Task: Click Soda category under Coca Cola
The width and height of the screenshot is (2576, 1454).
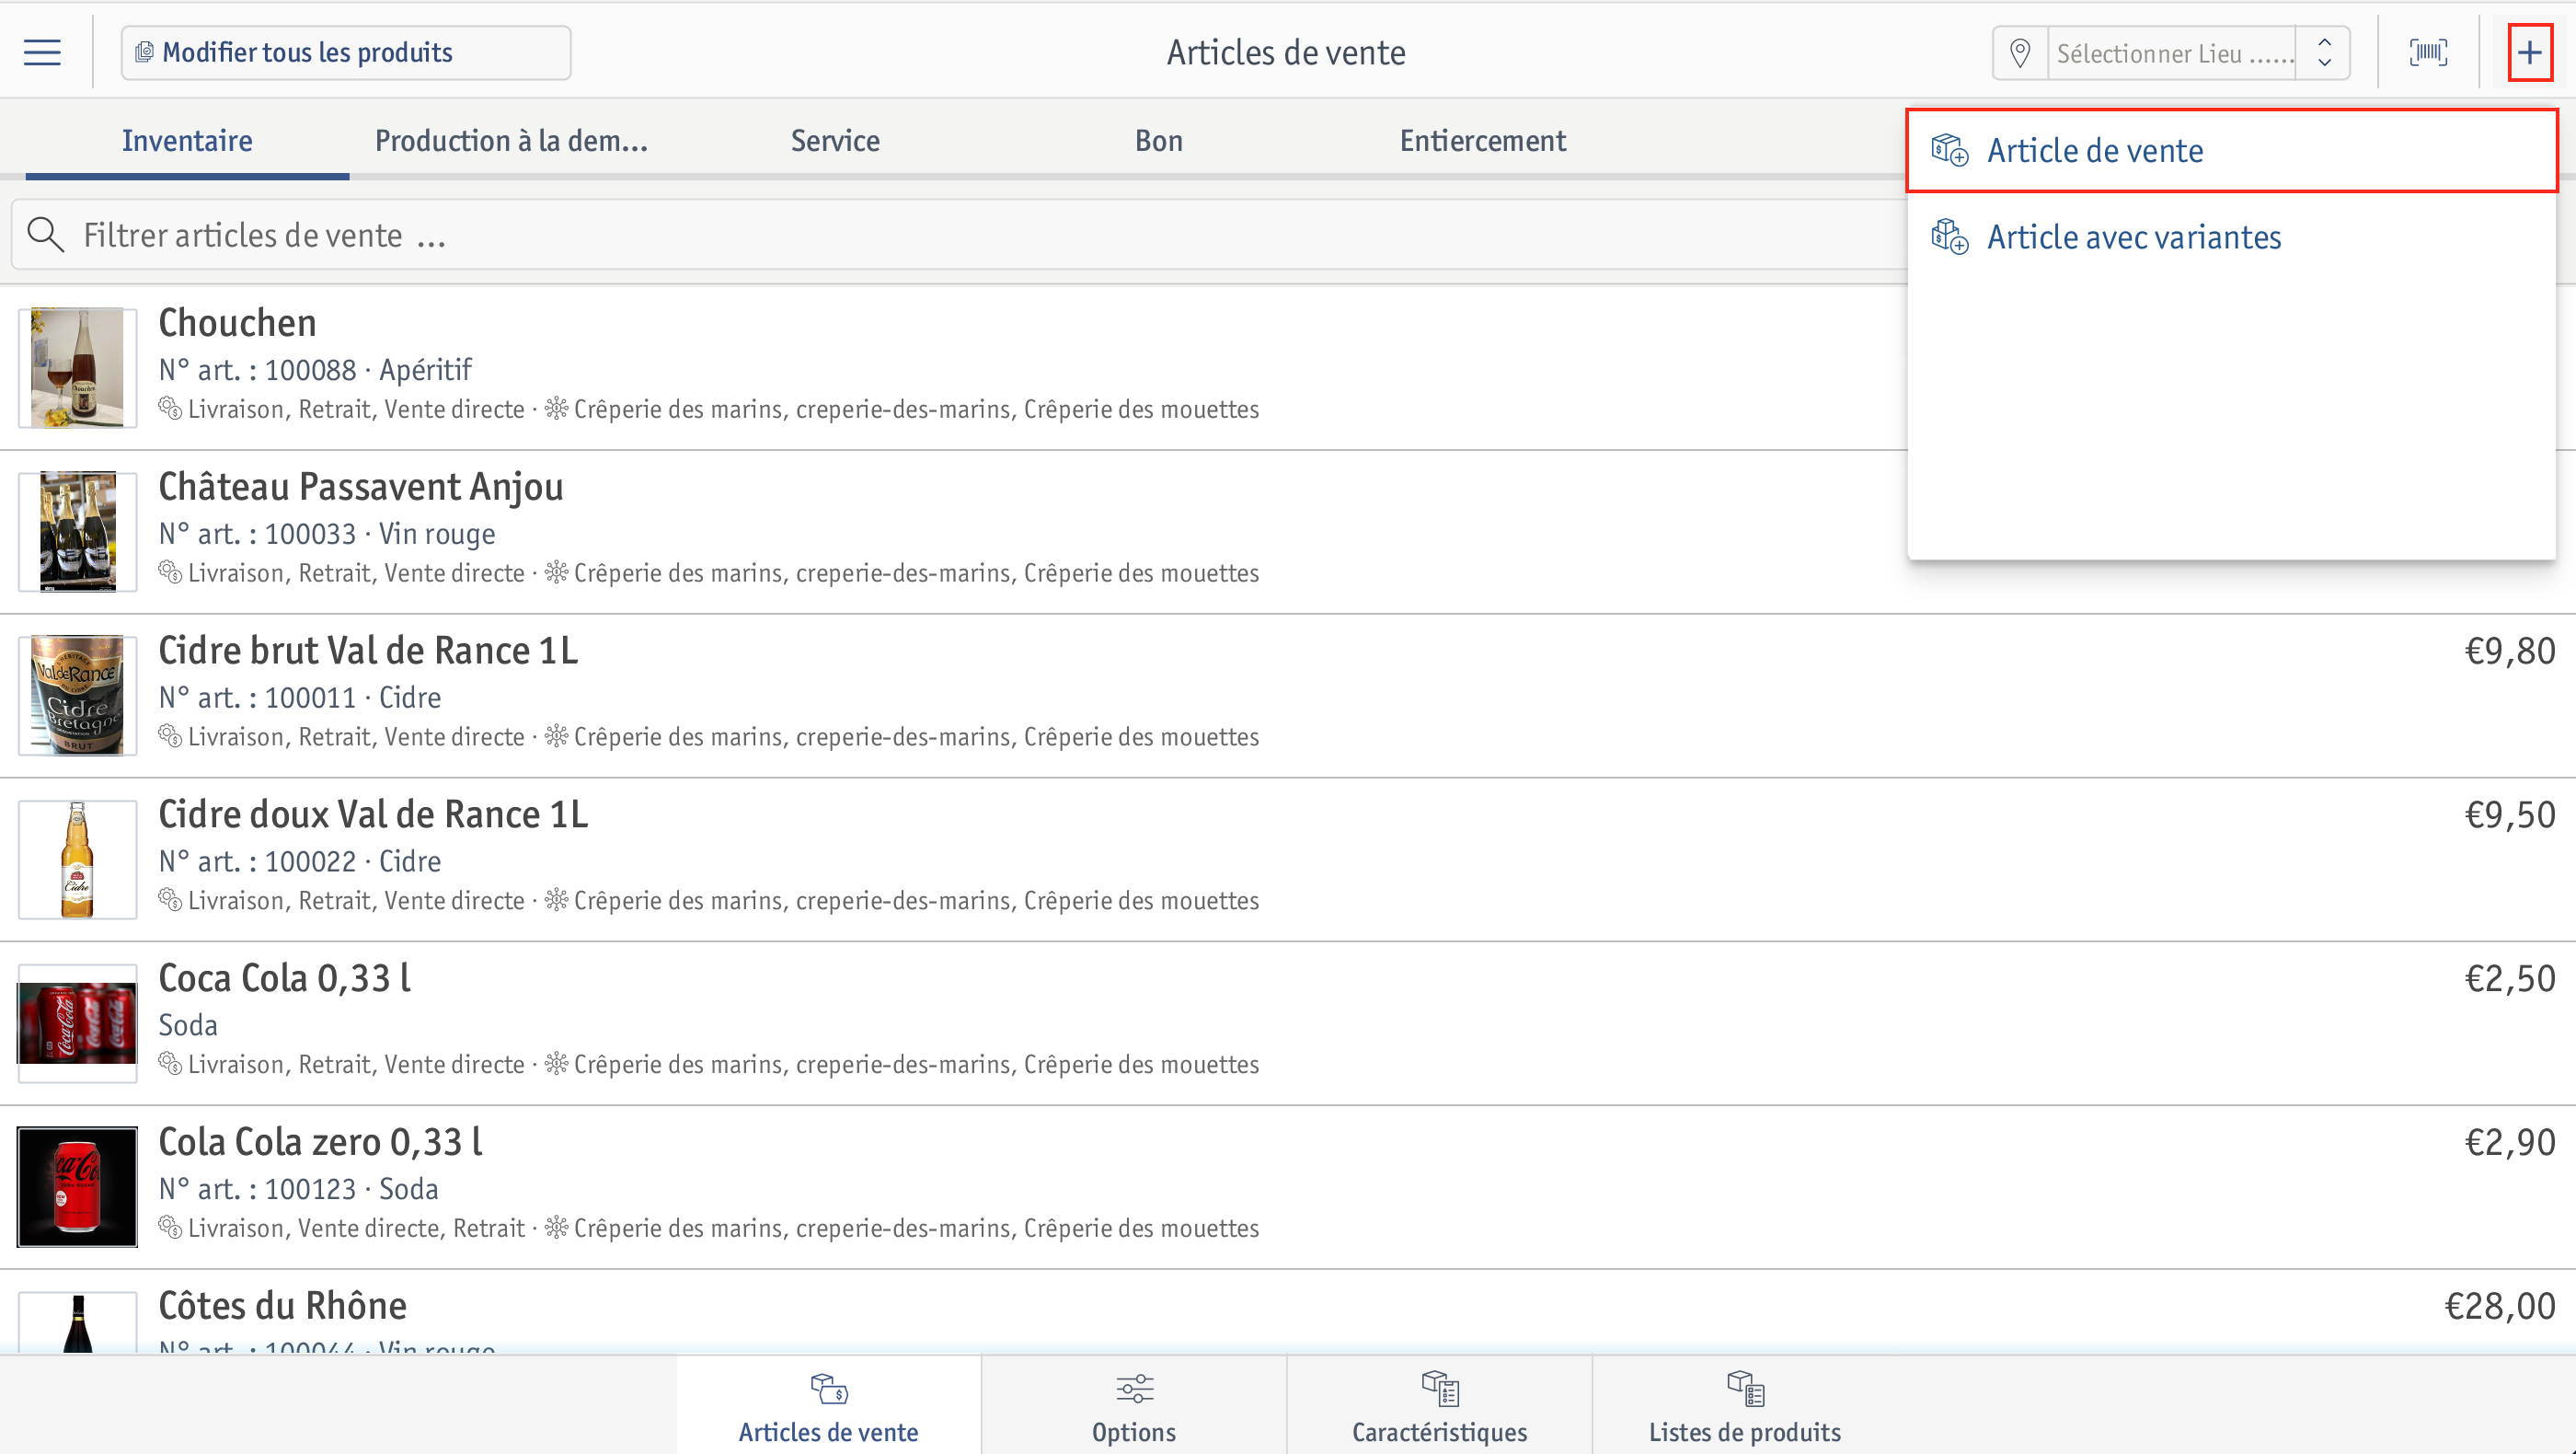Action: pyautogui.click(x=188, y=1025)
